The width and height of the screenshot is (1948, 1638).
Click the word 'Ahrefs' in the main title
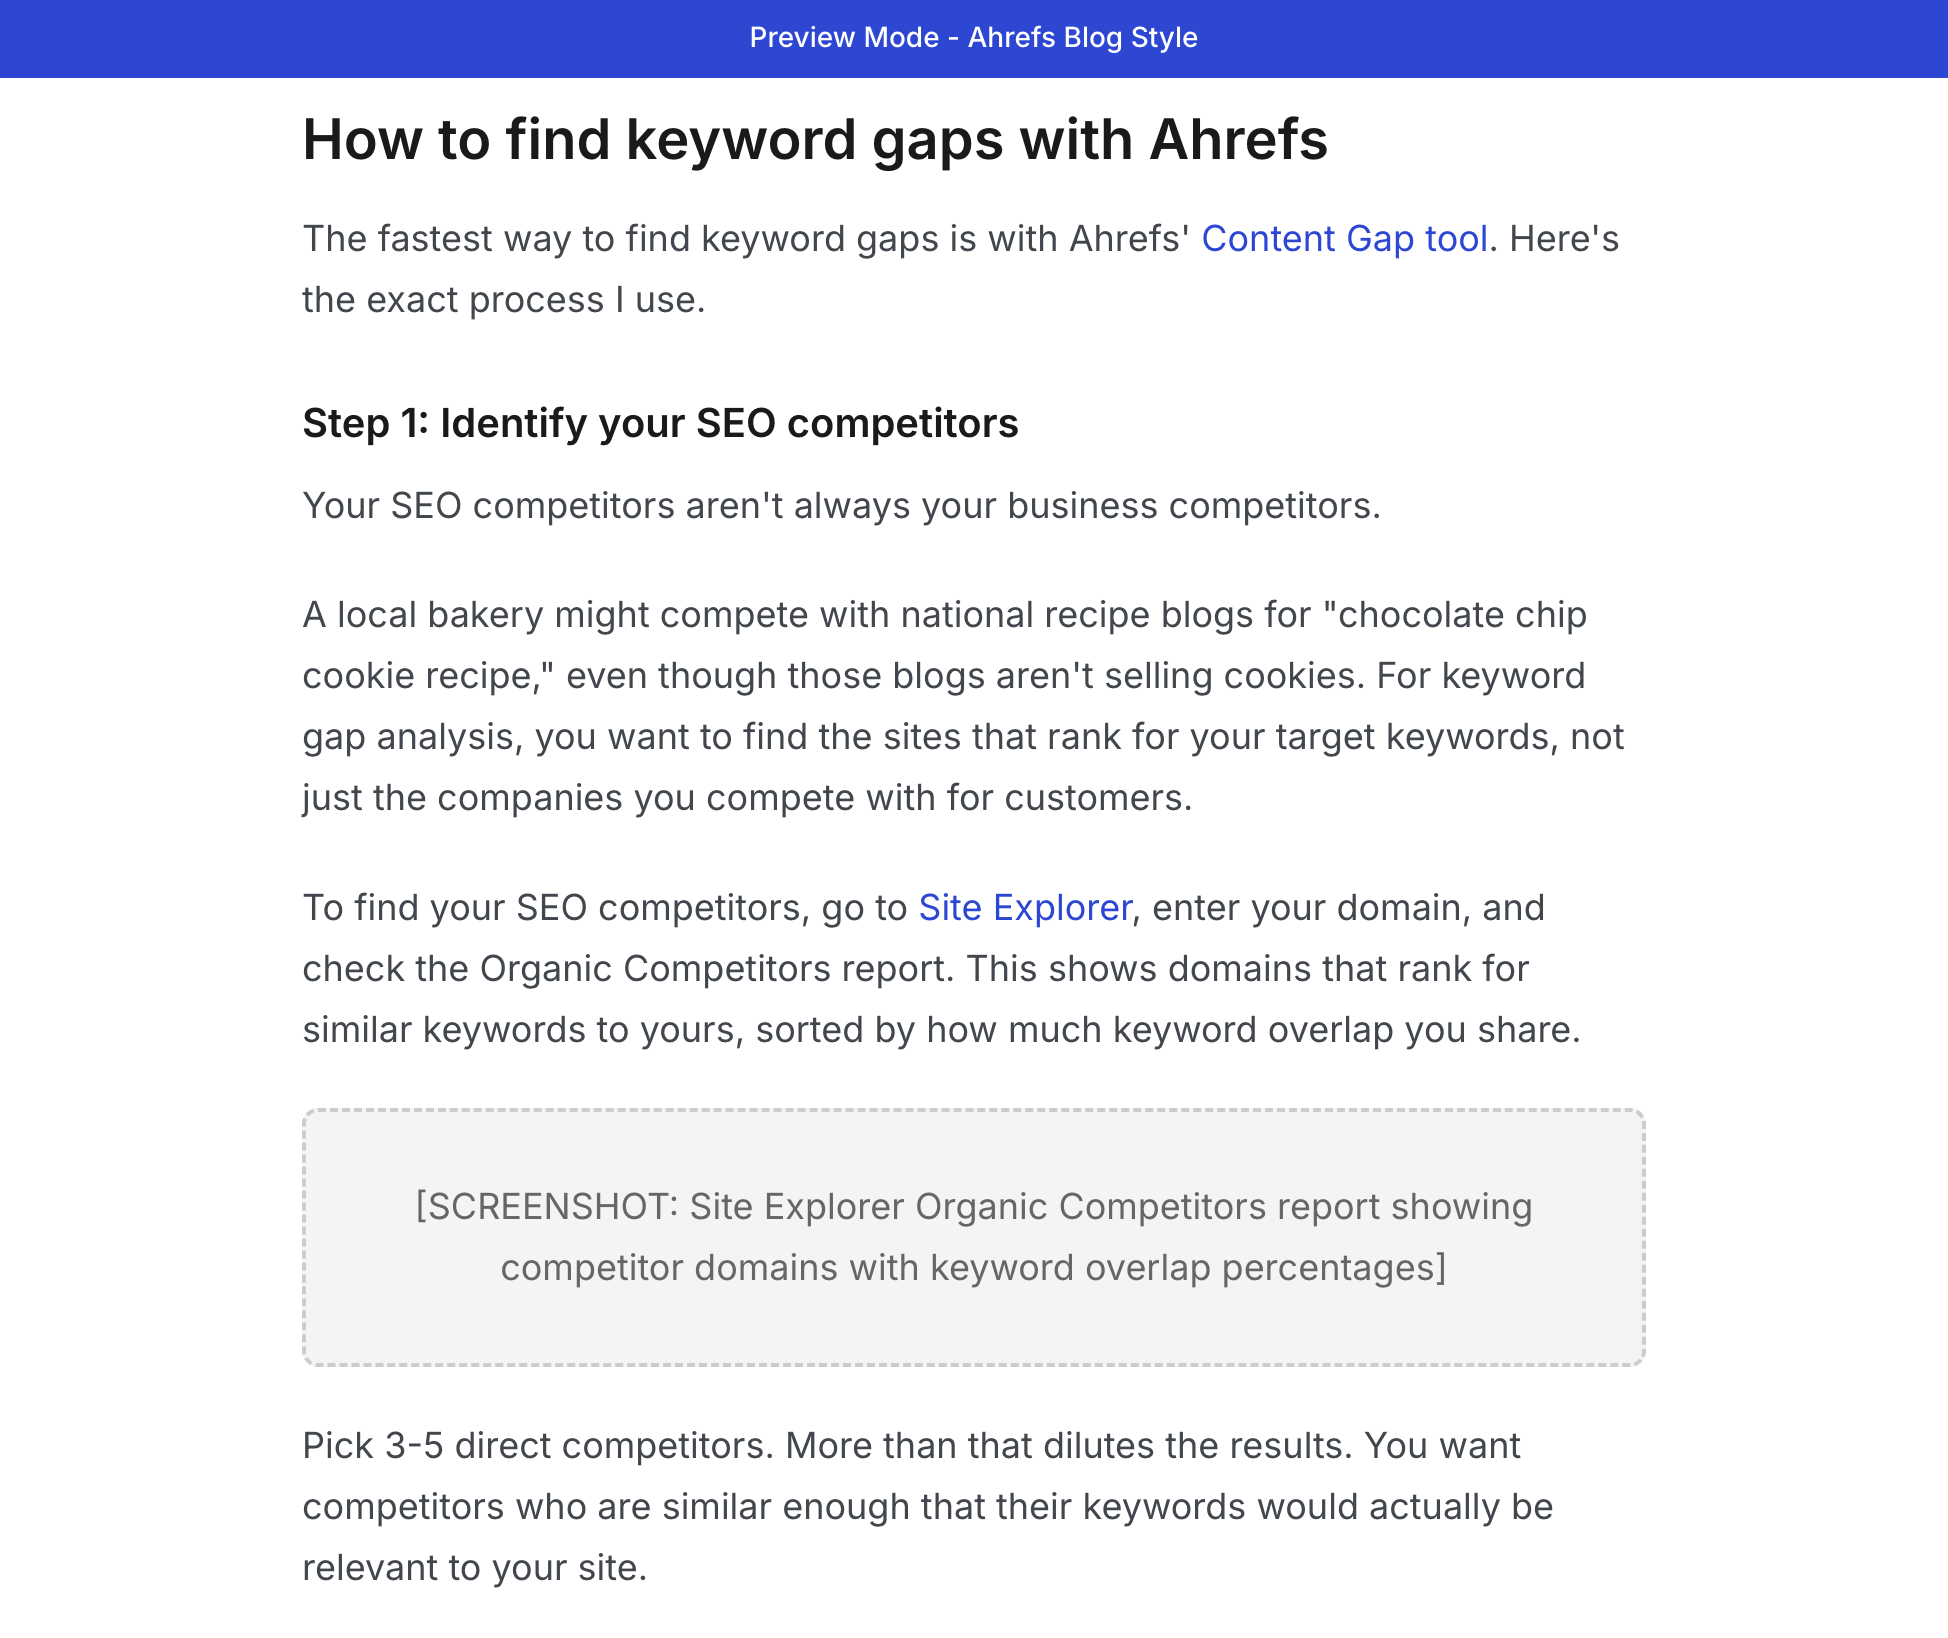coord(1238,139)
